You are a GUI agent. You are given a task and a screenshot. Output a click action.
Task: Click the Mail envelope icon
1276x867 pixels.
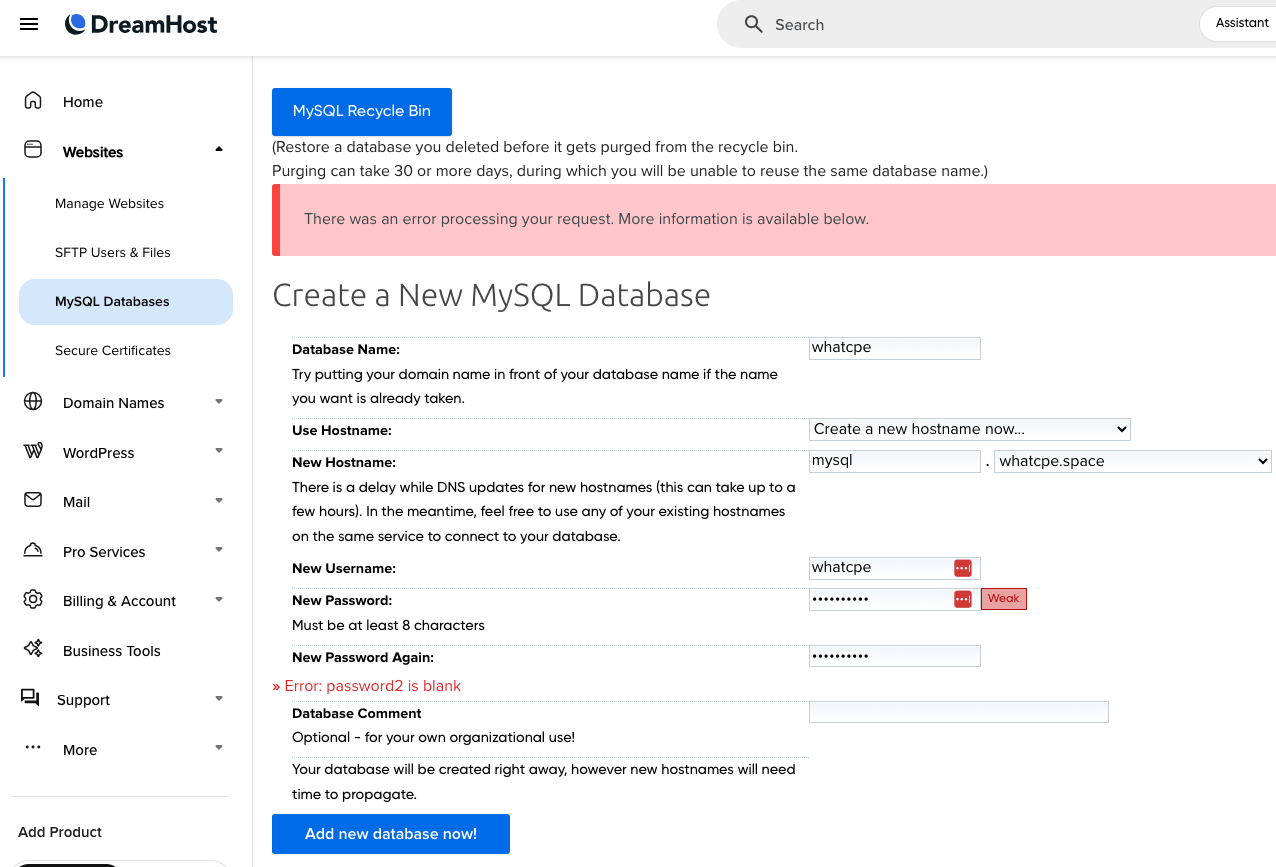click(x=33, y=501)
